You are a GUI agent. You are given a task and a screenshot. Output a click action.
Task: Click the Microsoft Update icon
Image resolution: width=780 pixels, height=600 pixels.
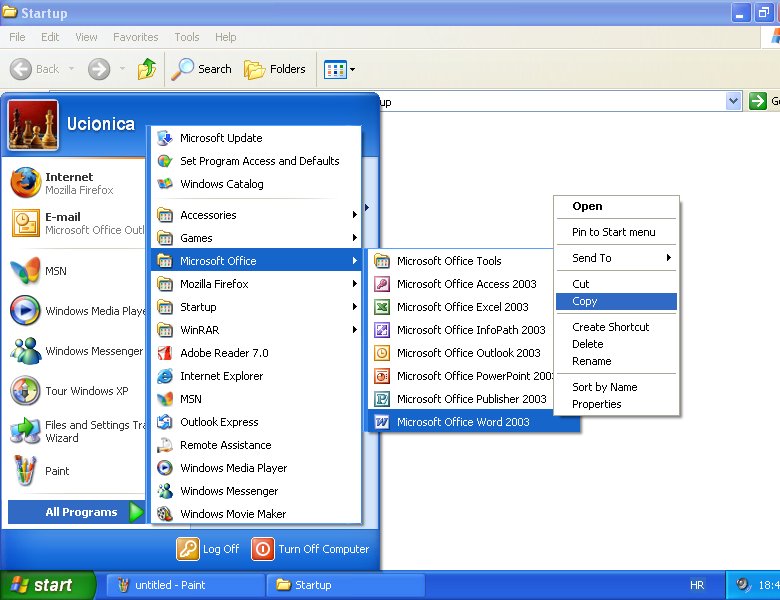(165, 138)
